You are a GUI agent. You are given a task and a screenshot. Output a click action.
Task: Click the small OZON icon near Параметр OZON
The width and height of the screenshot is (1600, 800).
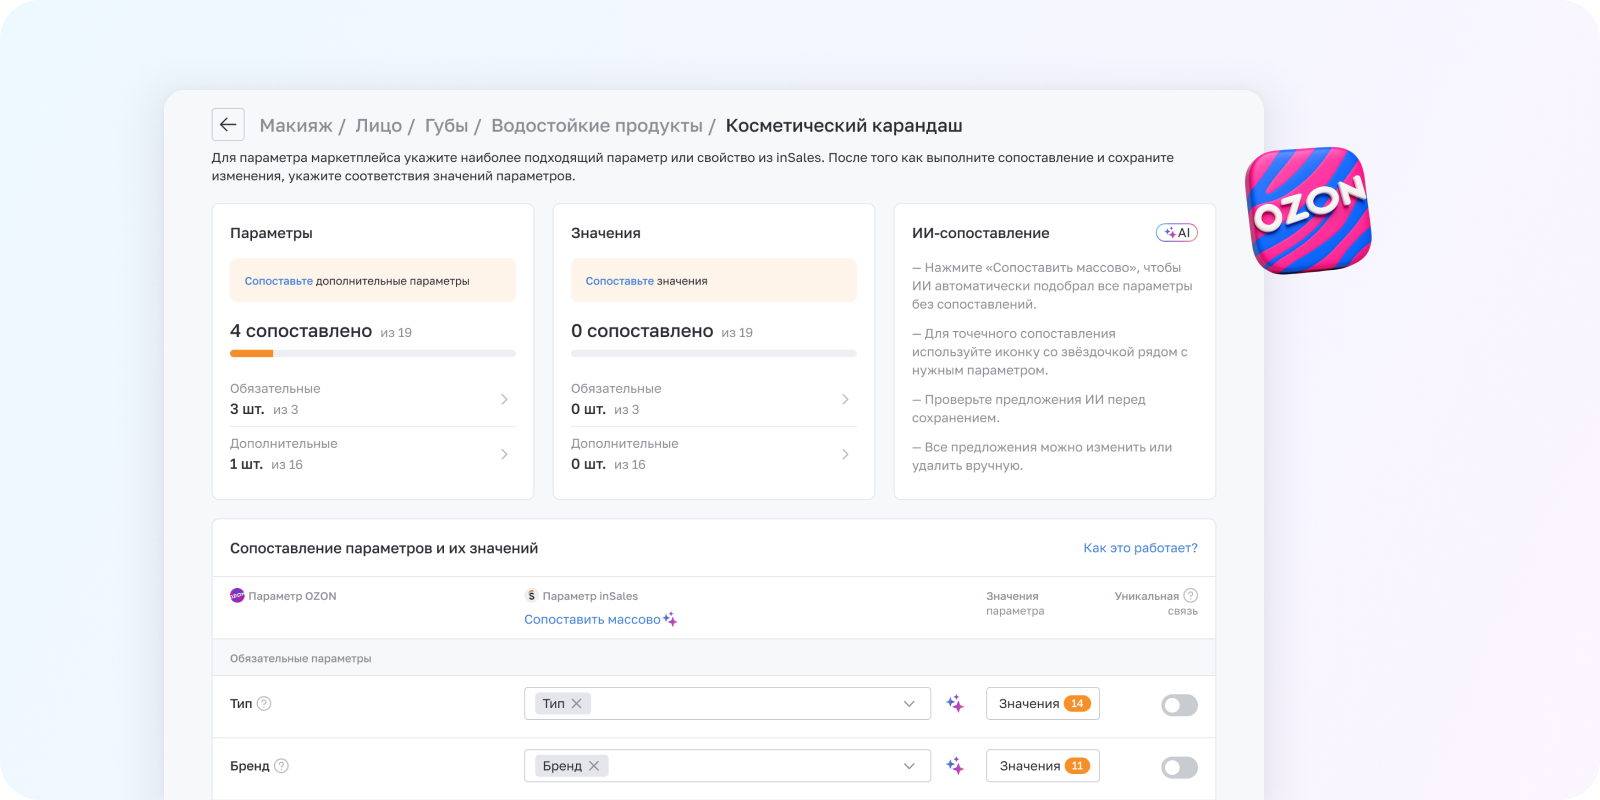coord(237,596)
